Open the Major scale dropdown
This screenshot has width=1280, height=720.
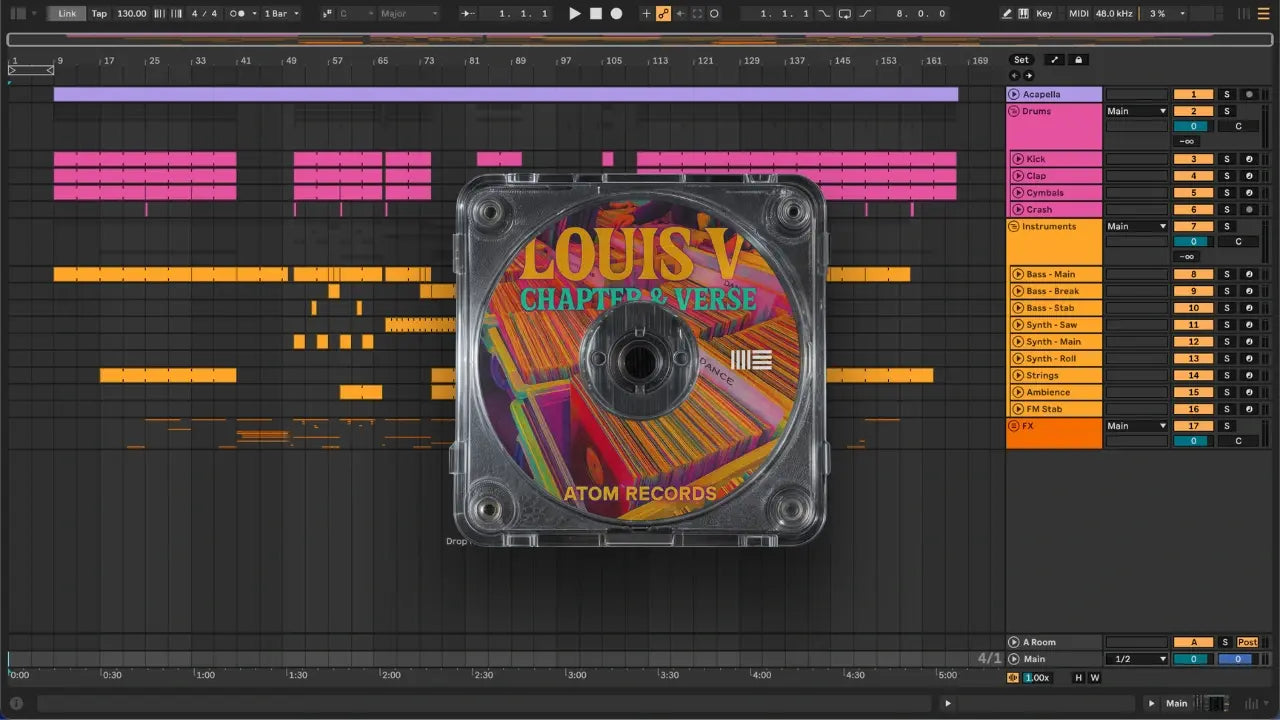pos(408,14)
